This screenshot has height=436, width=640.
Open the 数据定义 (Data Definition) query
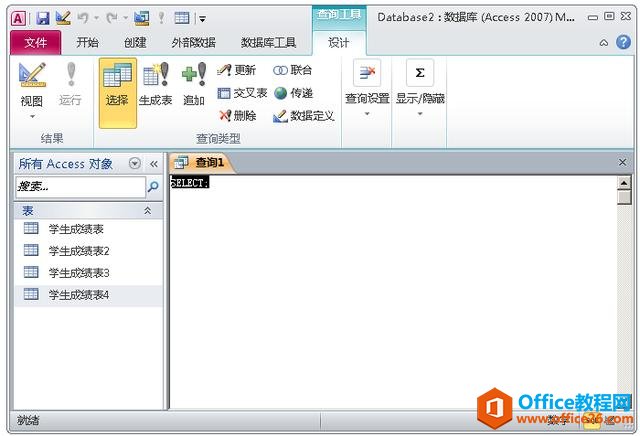coord(303,116)
